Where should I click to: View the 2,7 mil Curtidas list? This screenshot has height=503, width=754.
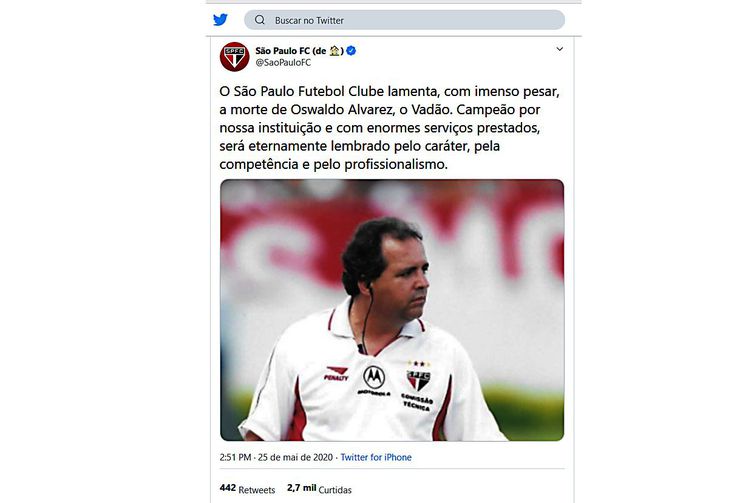319,489
